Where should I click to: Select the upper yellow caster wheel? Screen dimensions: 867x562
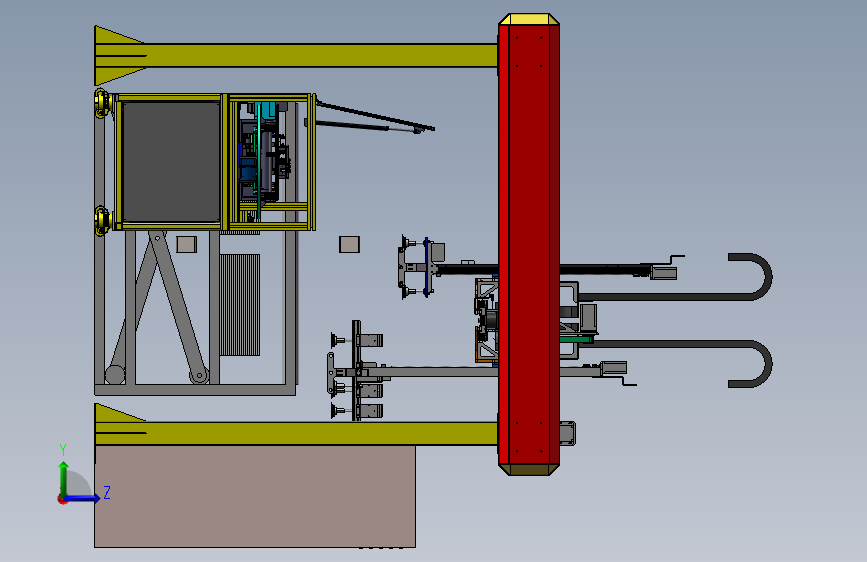click(x=103, y=103)
